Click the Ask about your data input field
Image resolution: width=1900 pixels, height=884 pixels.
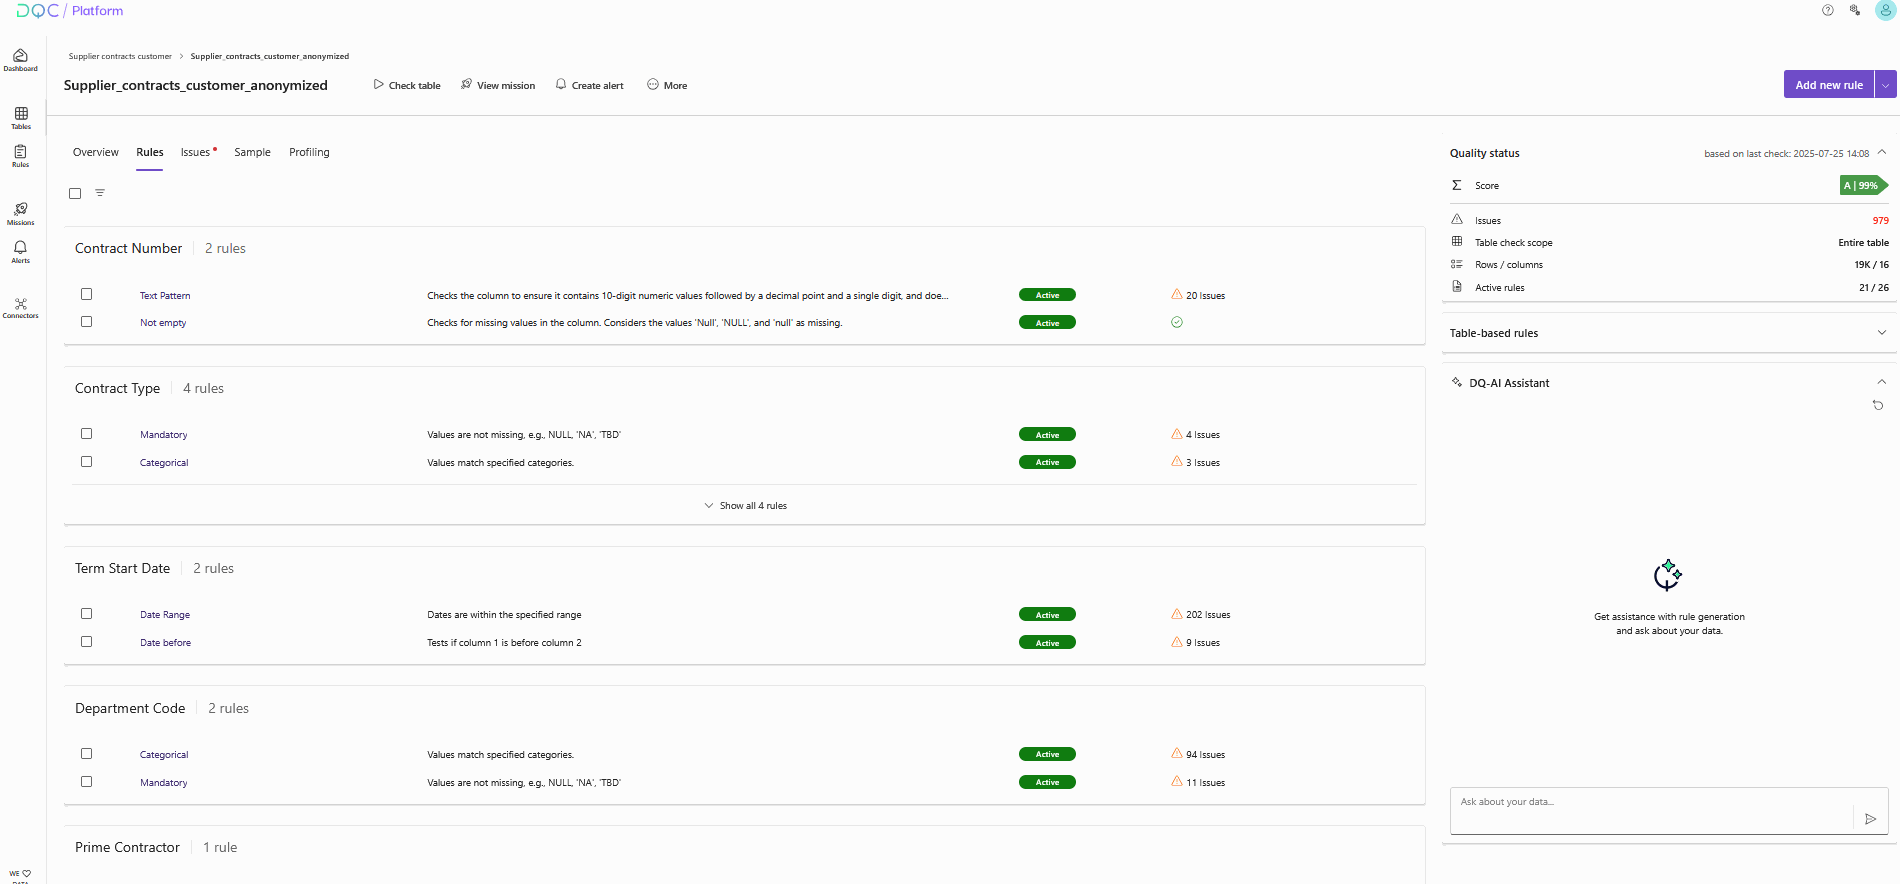[1652, 811]
